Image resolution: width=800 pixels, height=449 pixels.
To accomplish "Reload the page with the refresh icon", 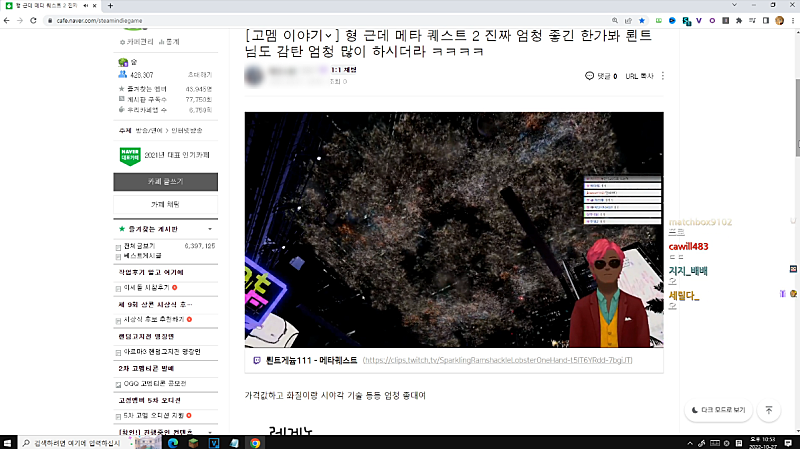I will click(x=33, y=20).
